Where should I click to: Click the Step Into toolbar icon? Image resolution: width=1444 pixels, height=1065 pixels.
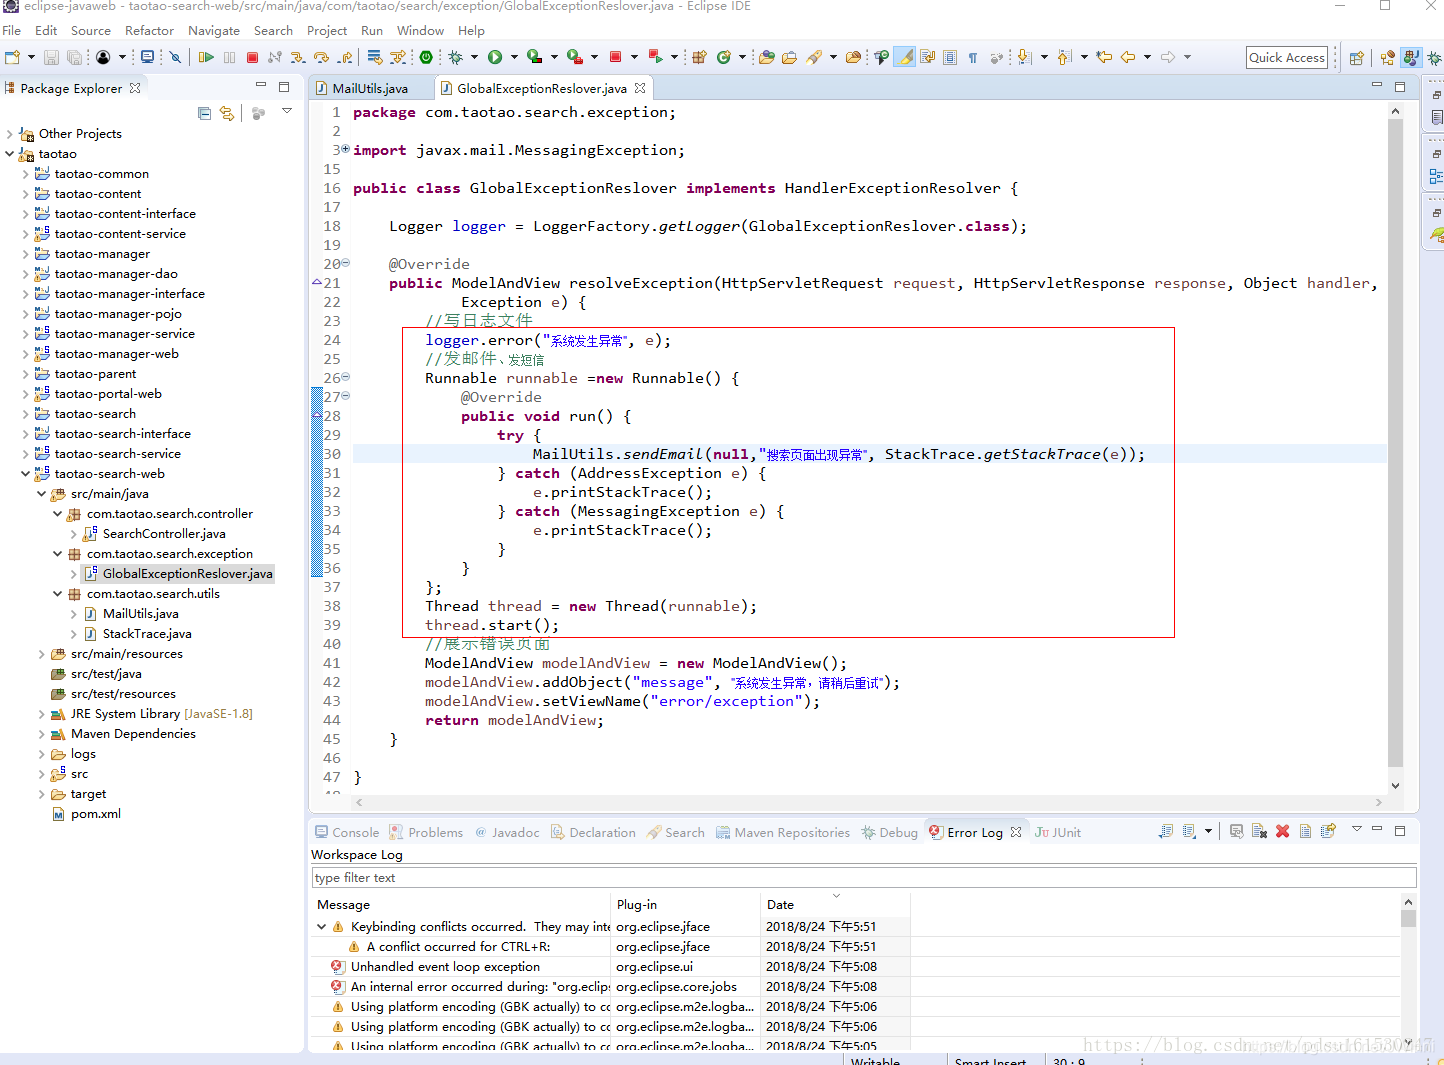(298, 57)
